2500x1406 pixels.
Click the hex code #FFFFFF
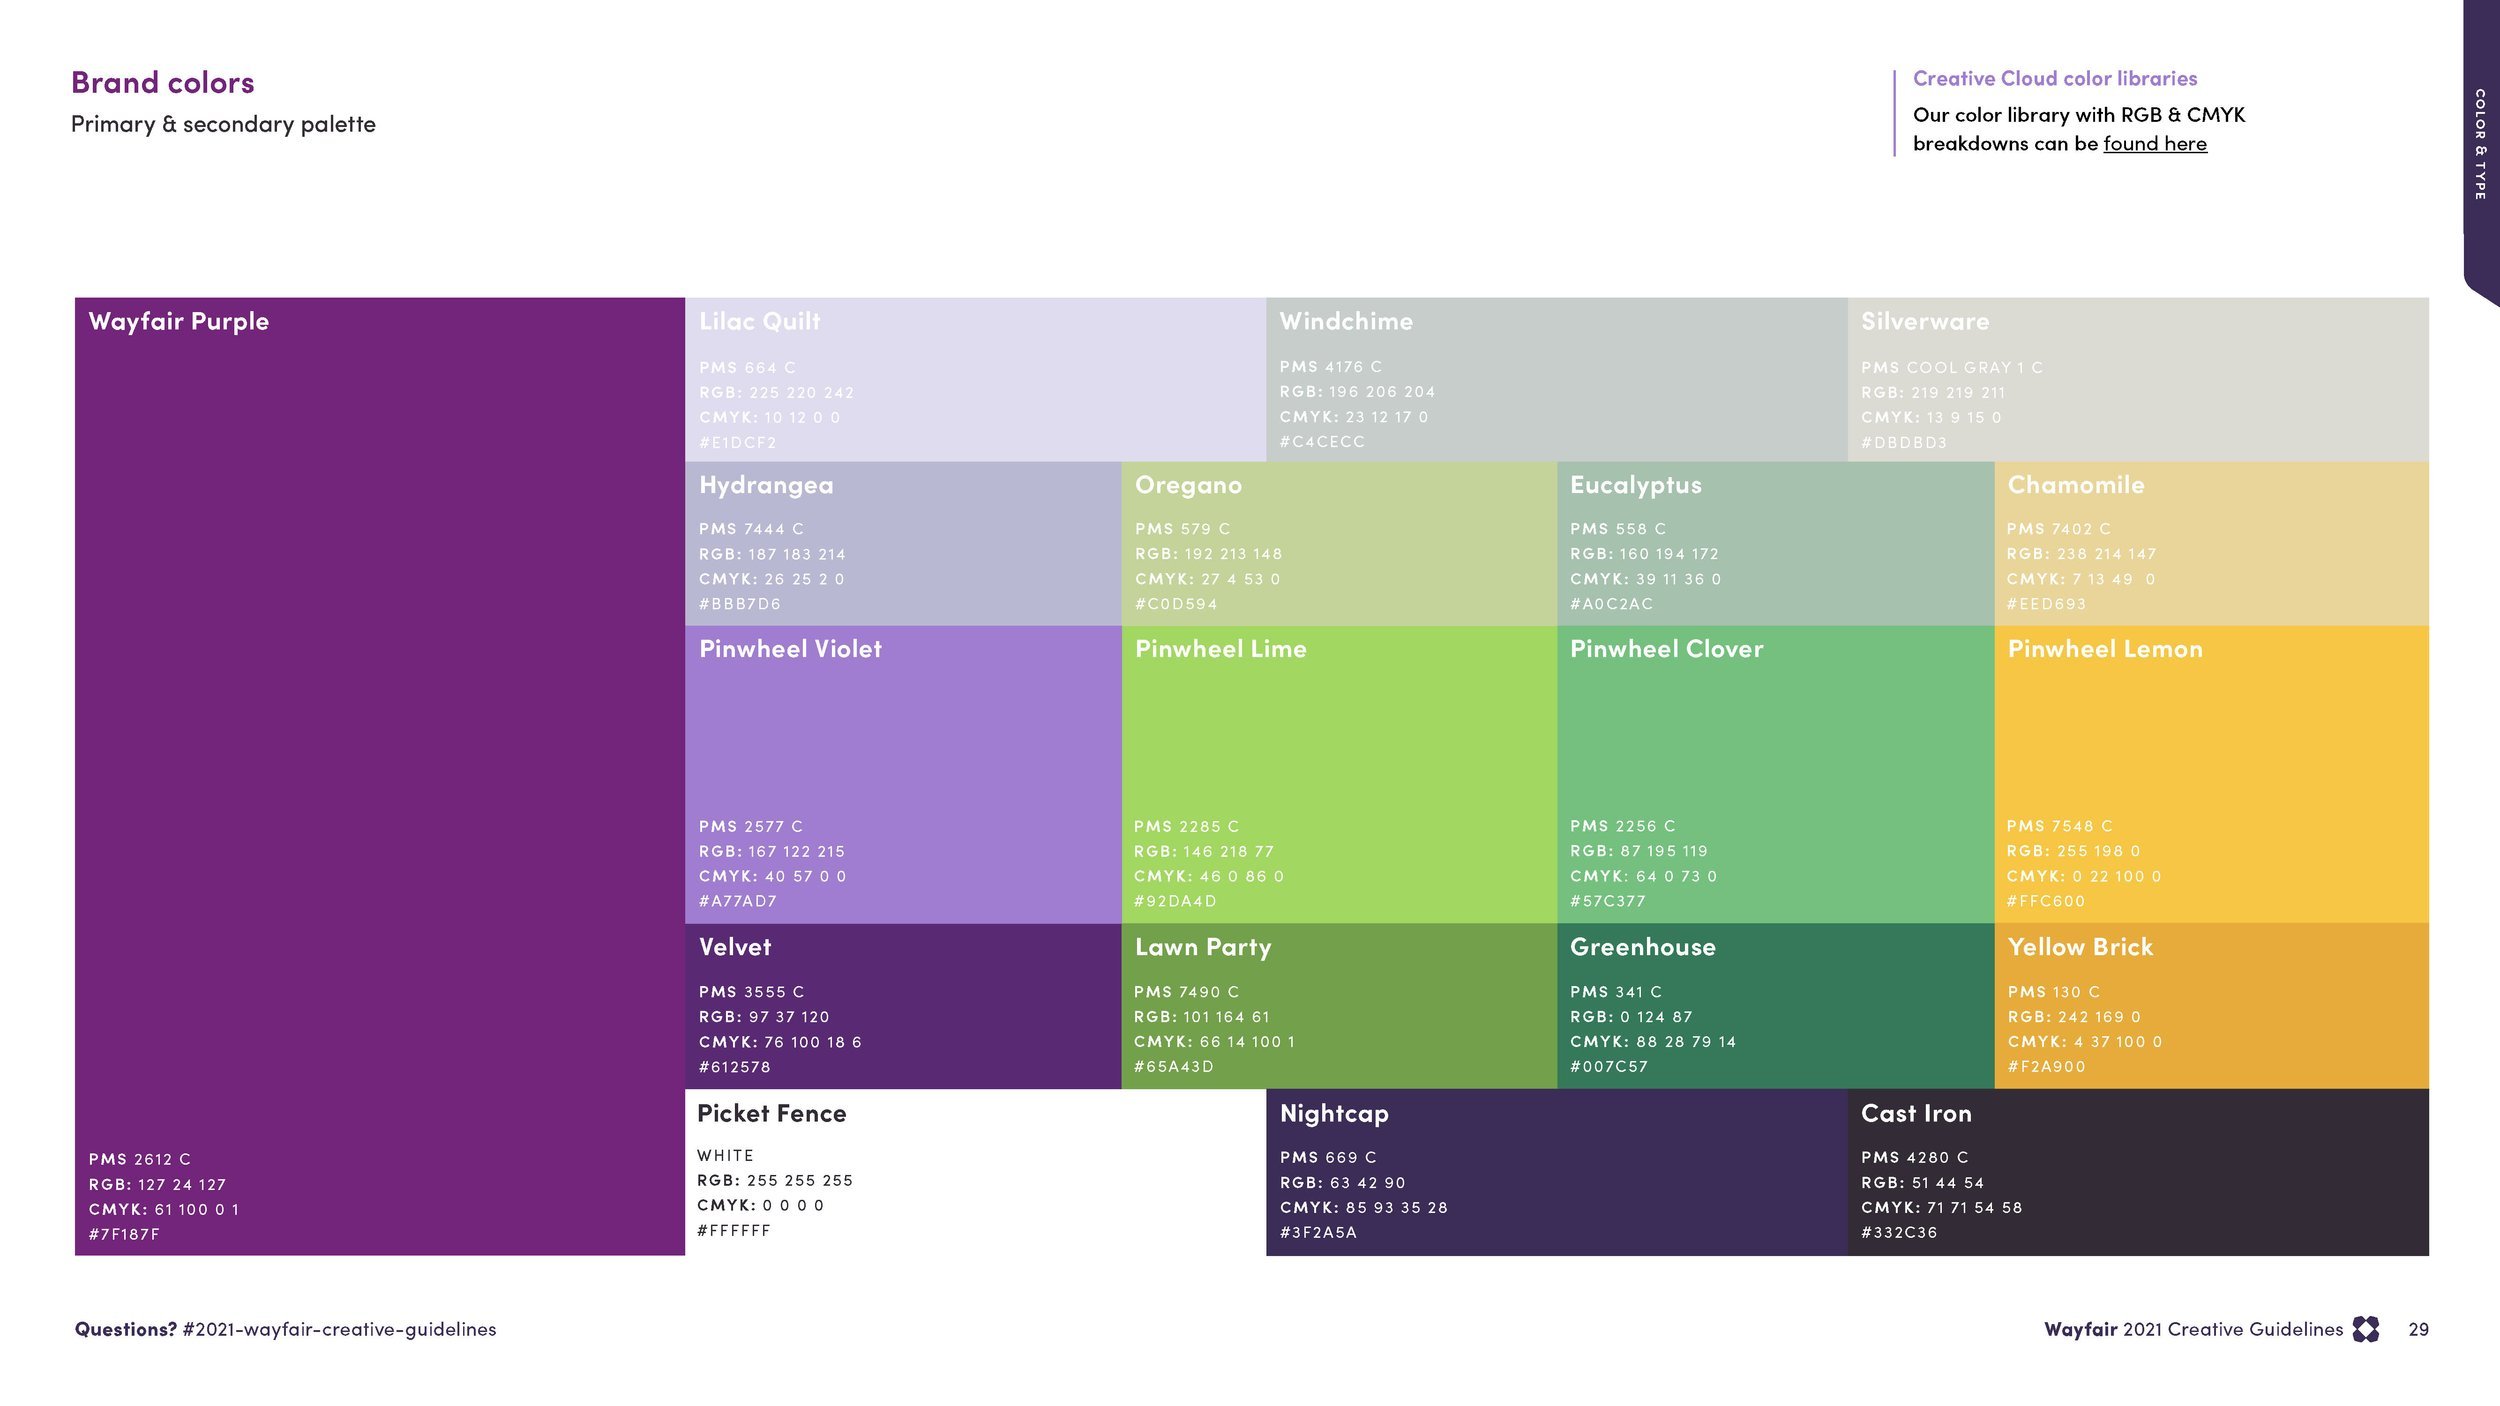point(734,1230)
